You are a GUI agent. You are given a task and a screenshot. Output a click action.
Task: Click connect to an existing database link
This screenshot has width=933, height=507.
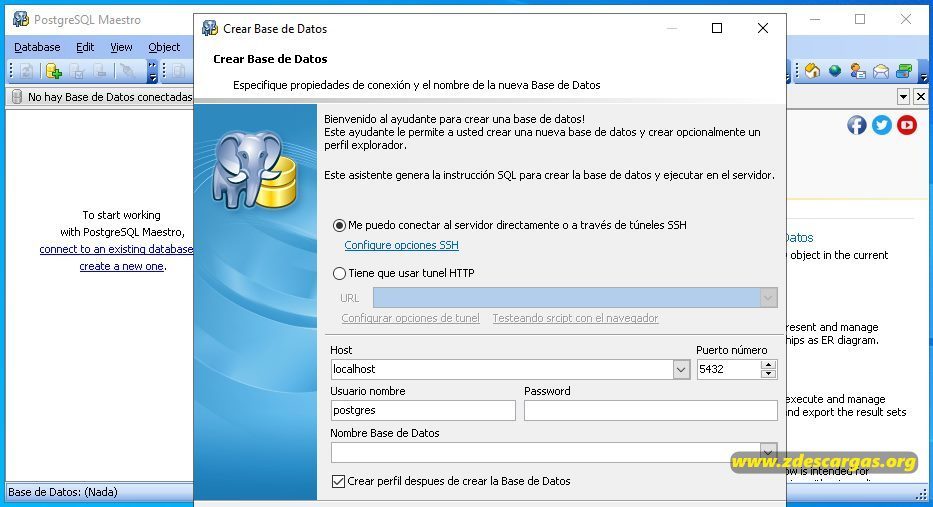(x=116, y=249)
